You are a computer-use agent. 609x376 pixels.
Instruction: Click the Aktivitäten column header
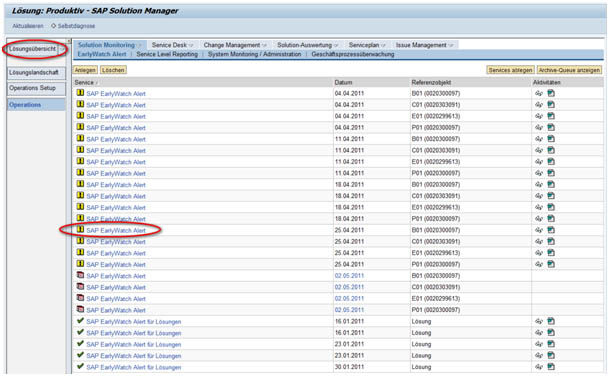(546, 82)
